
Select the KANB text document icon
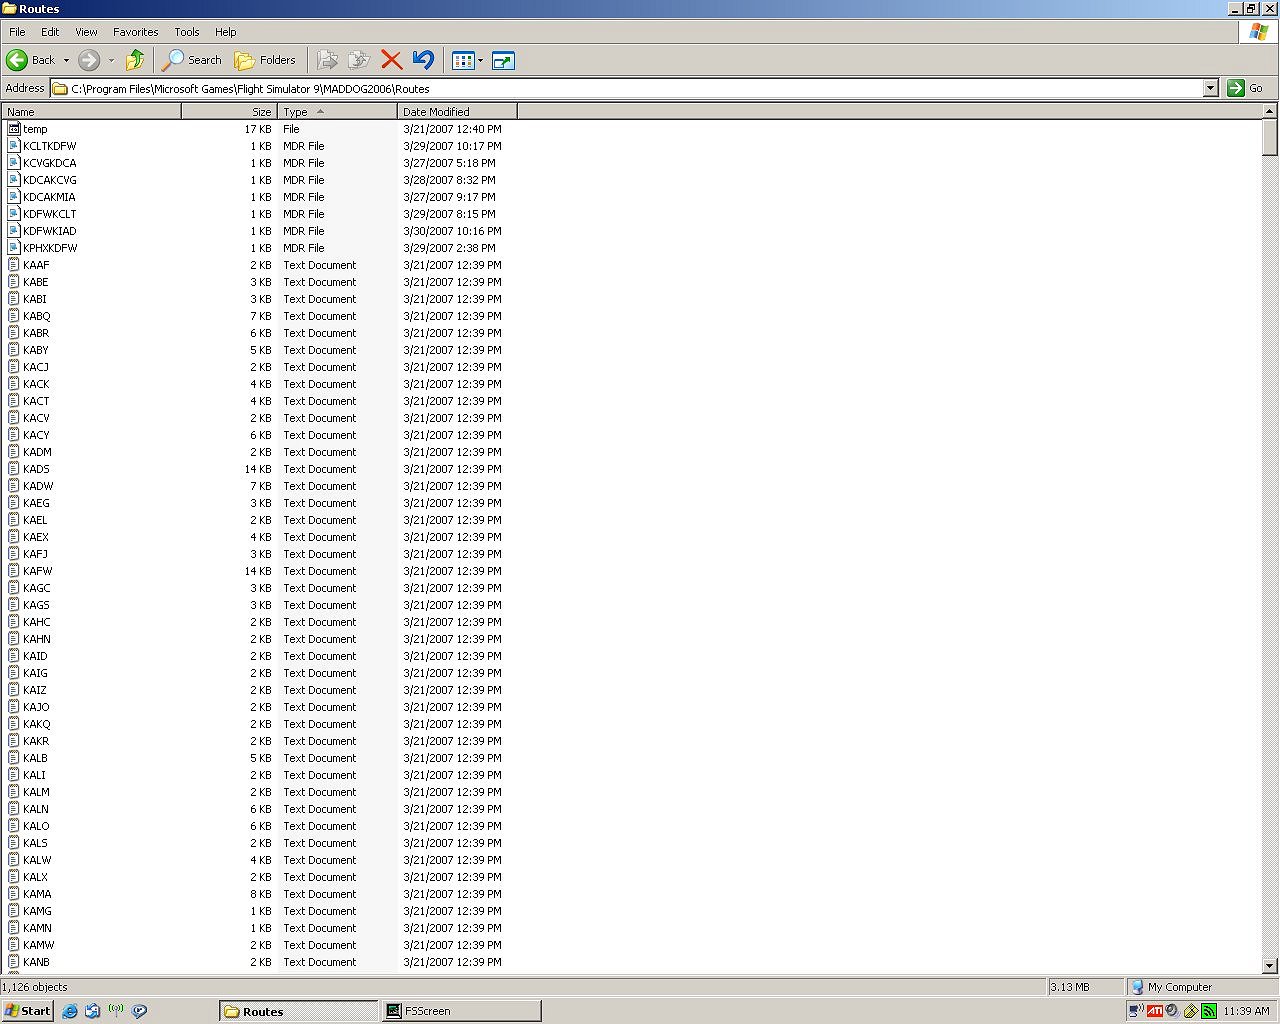pos(14,962)
